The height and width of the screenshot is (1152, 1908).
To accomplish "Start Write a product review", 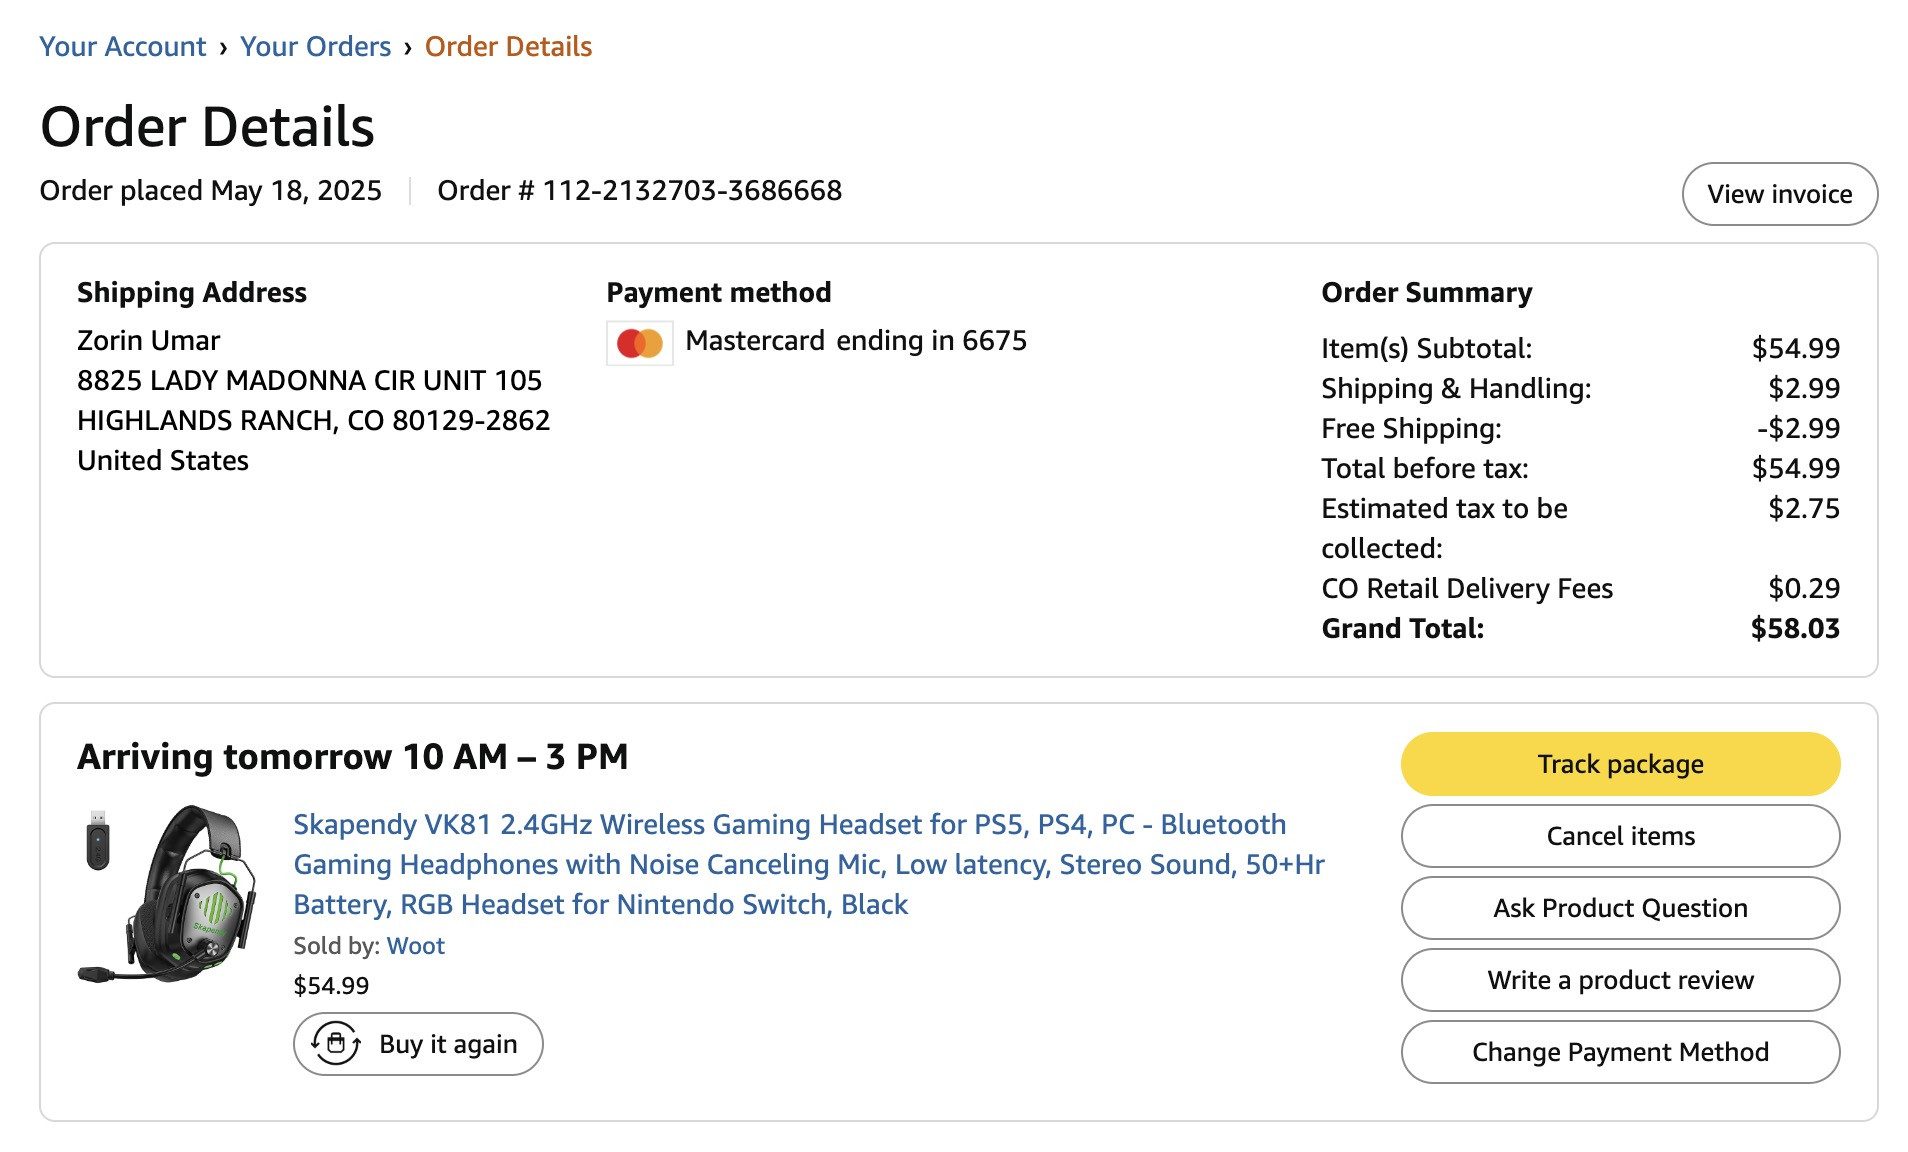I will tap(1620, 980).
